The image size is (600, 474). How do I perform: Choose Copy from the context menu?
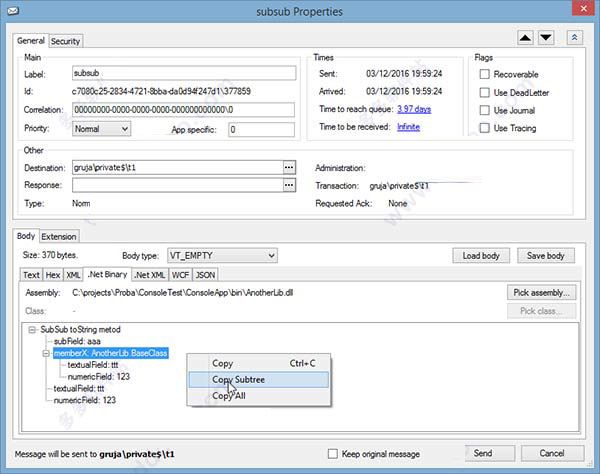coord(259,363)
